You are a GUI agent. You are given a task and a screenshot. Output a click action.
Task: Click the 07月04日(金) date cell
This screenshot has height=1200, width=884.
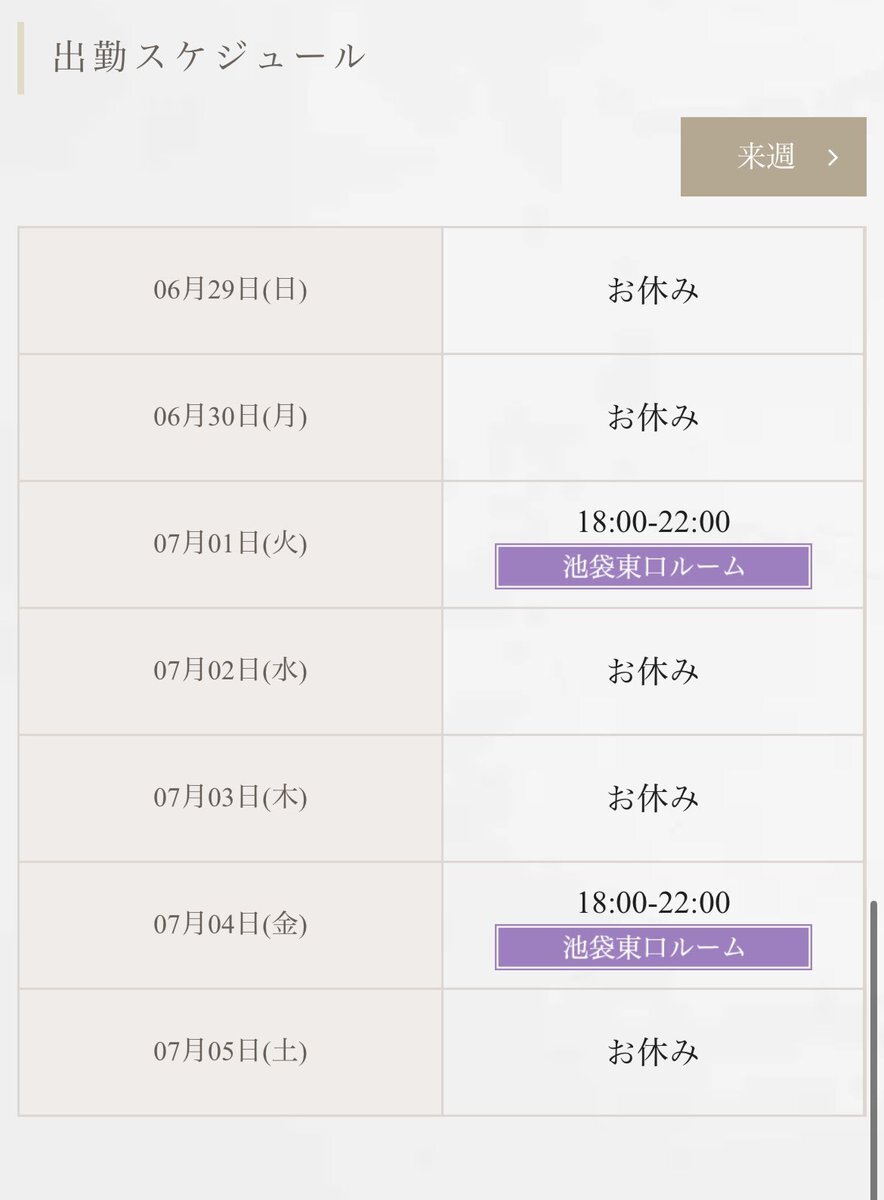tap(230, 925)
